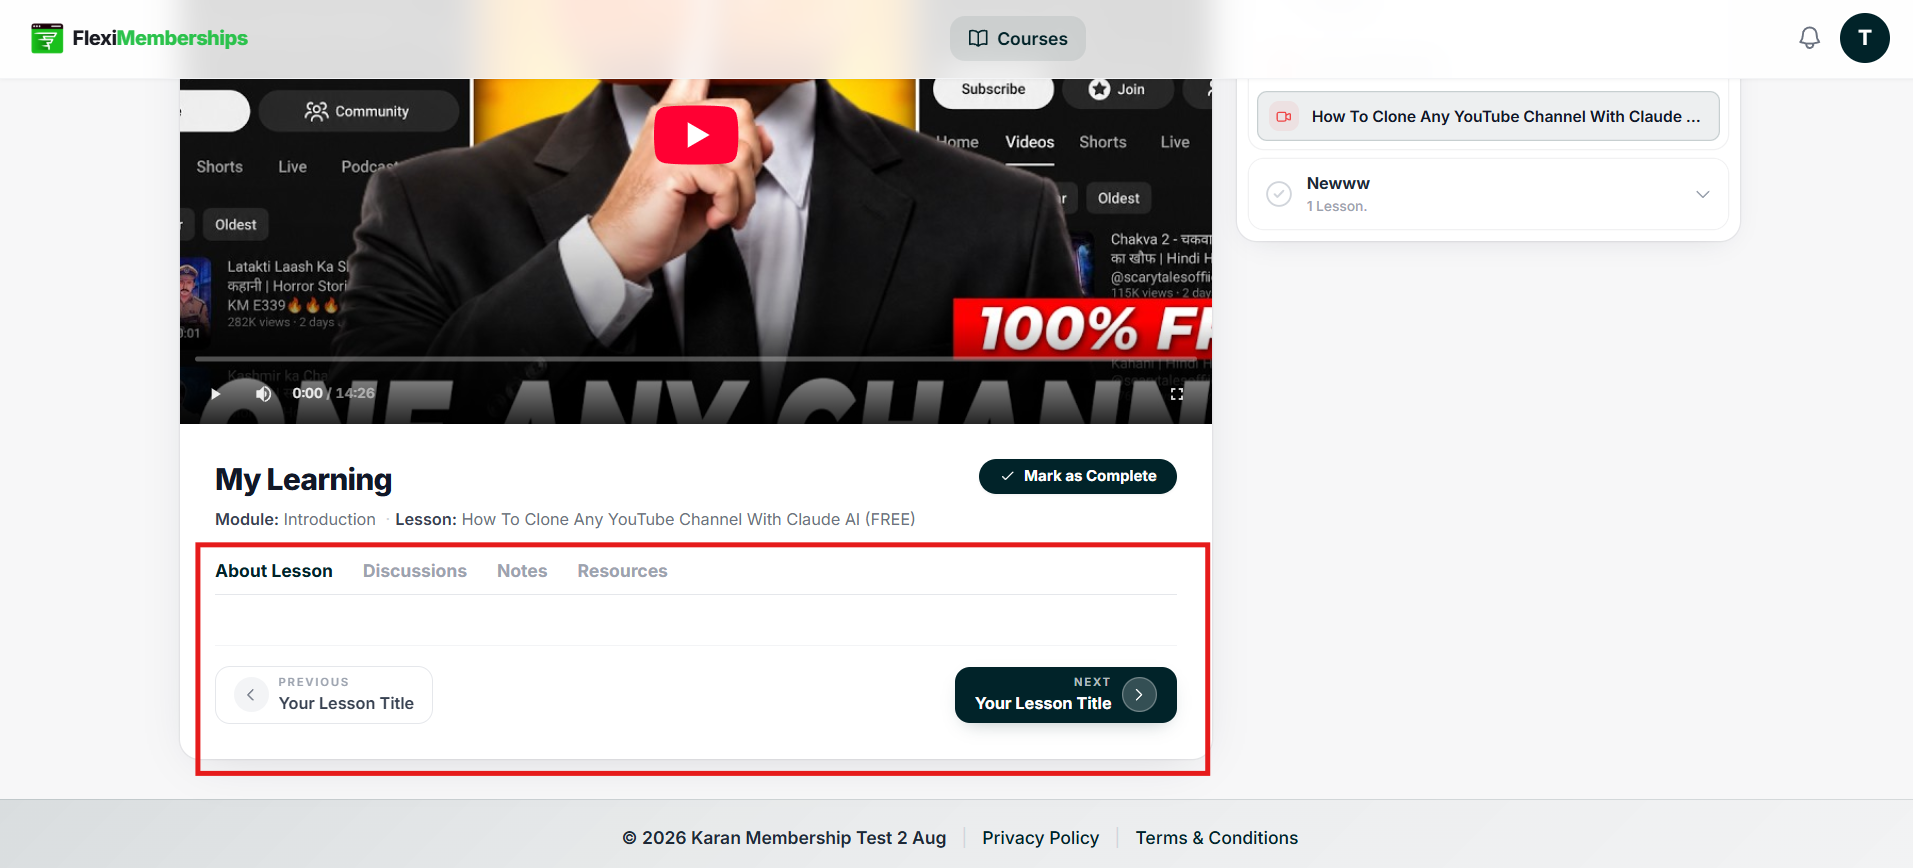Open the Privacy Policy link
The width and height of the screenshot is (1913, 868).
click(x=1040, y=838)
